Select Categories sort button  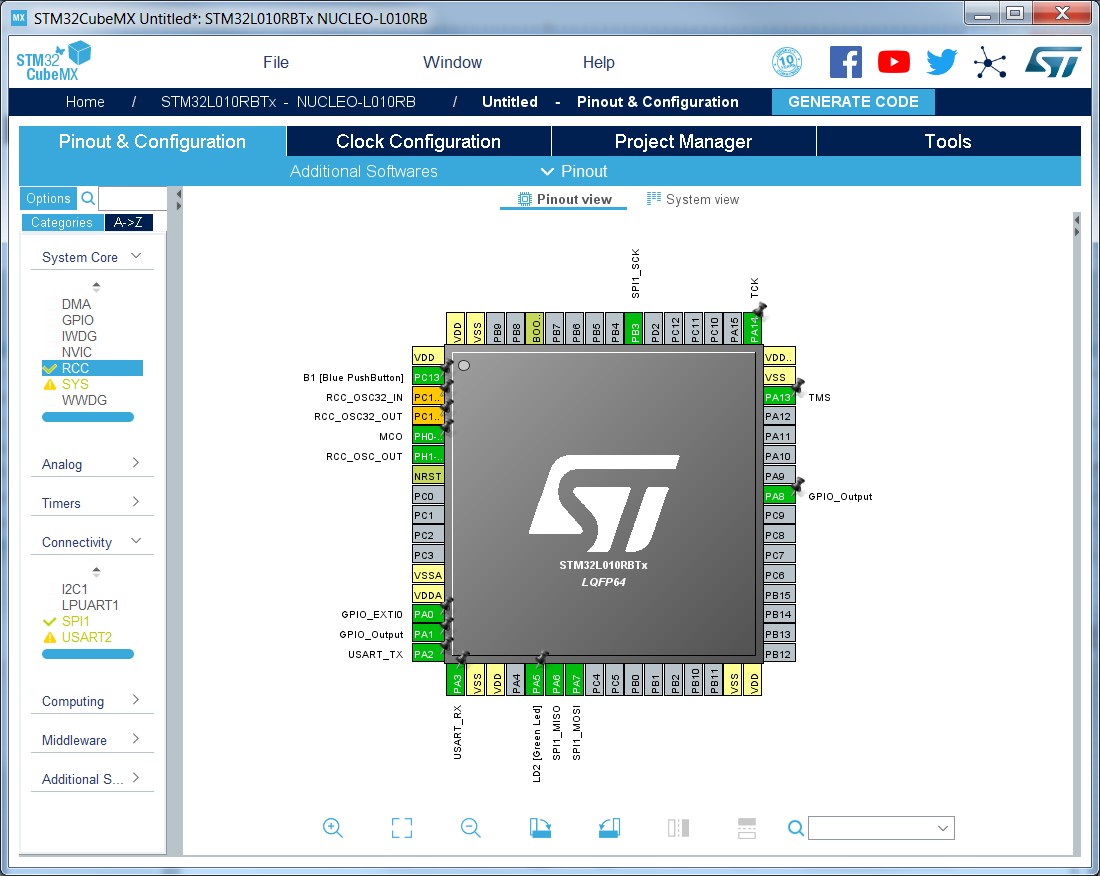(62, 222)
